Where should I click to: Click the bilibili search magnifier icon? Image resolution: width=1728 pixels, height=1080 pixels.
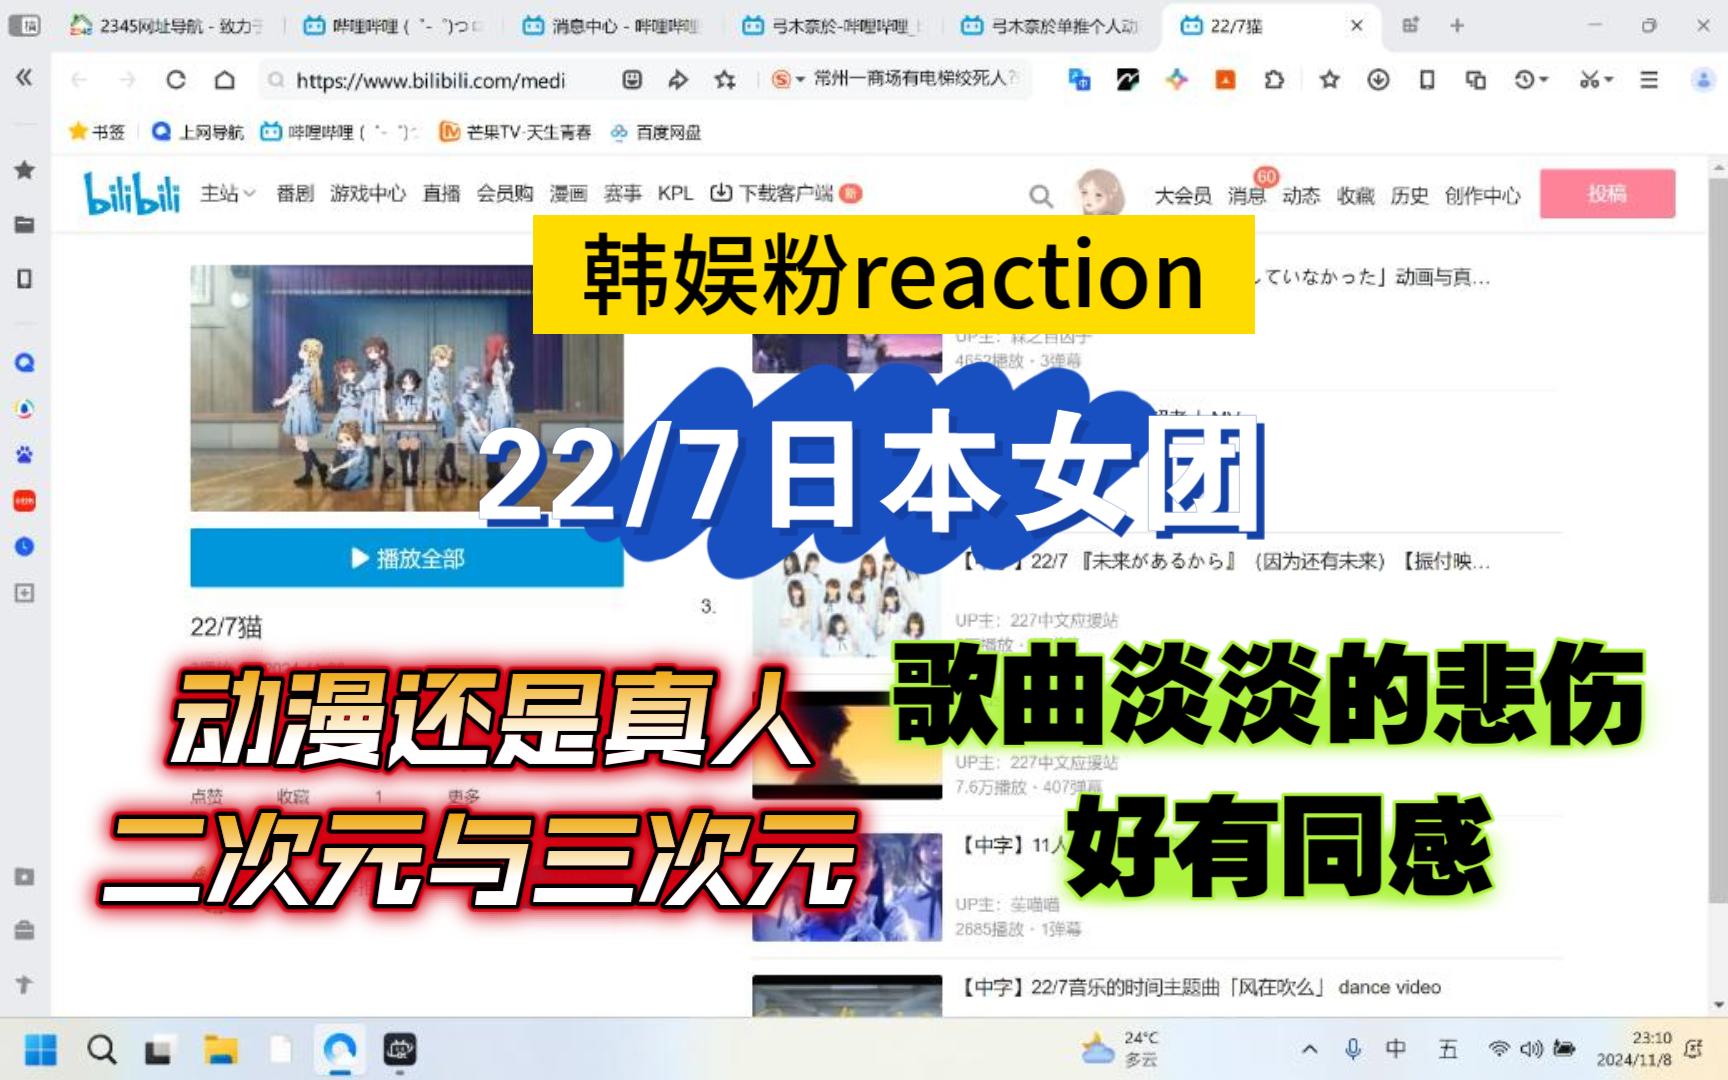pos(1041,196)
